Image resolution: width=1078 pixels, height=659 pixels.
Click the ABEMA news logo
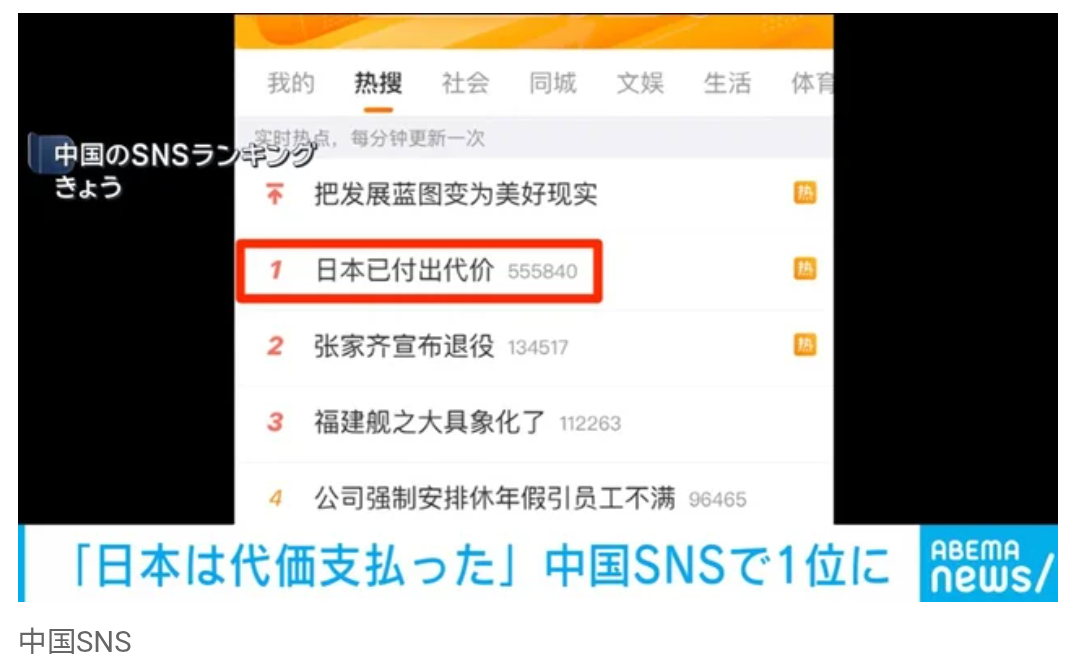[x=989, y=564]
